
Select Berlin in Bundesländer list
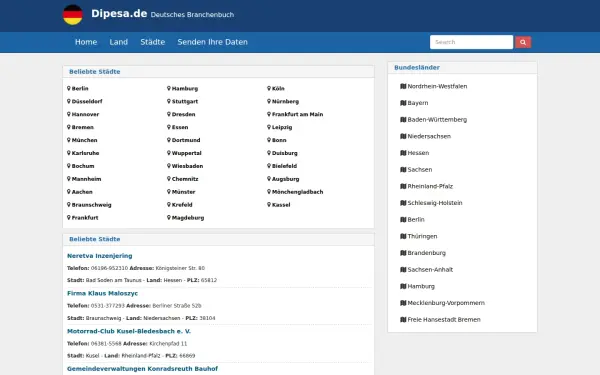pyautogui.click(x=416, y=220)
